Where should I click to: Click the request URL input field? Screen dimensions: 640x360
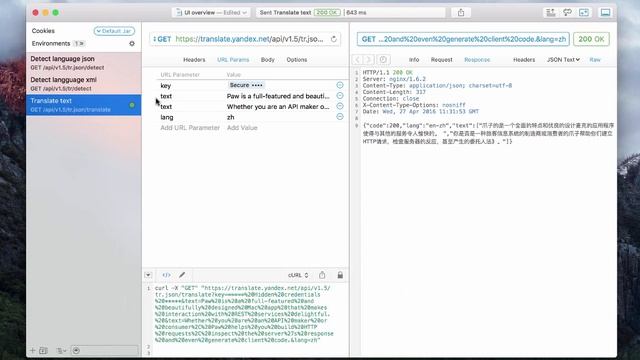coord(250,39)
